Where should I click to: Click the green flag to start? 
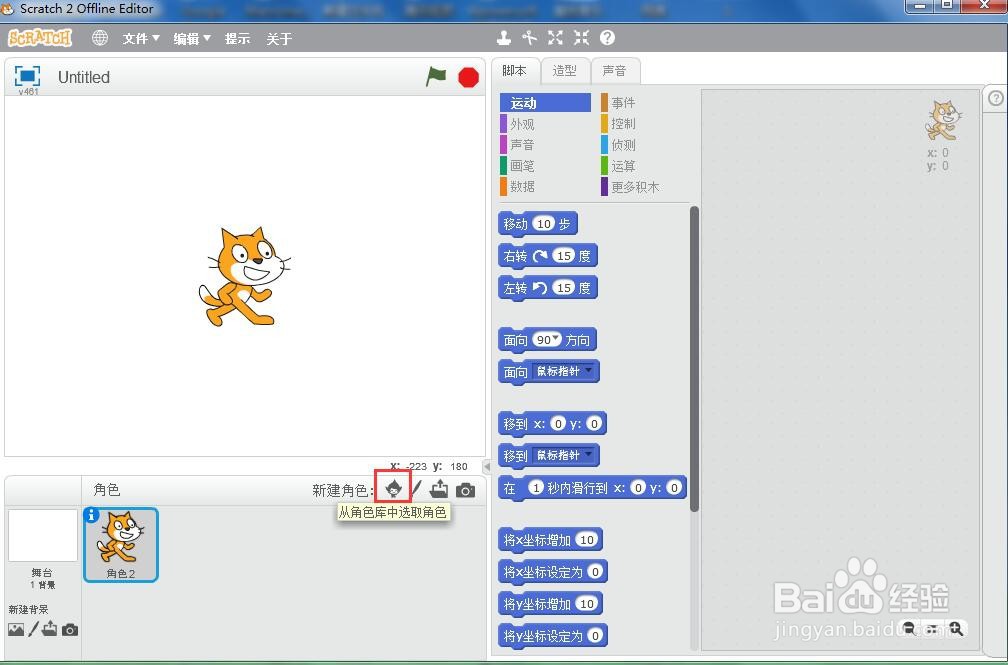[x=436, y=77]
